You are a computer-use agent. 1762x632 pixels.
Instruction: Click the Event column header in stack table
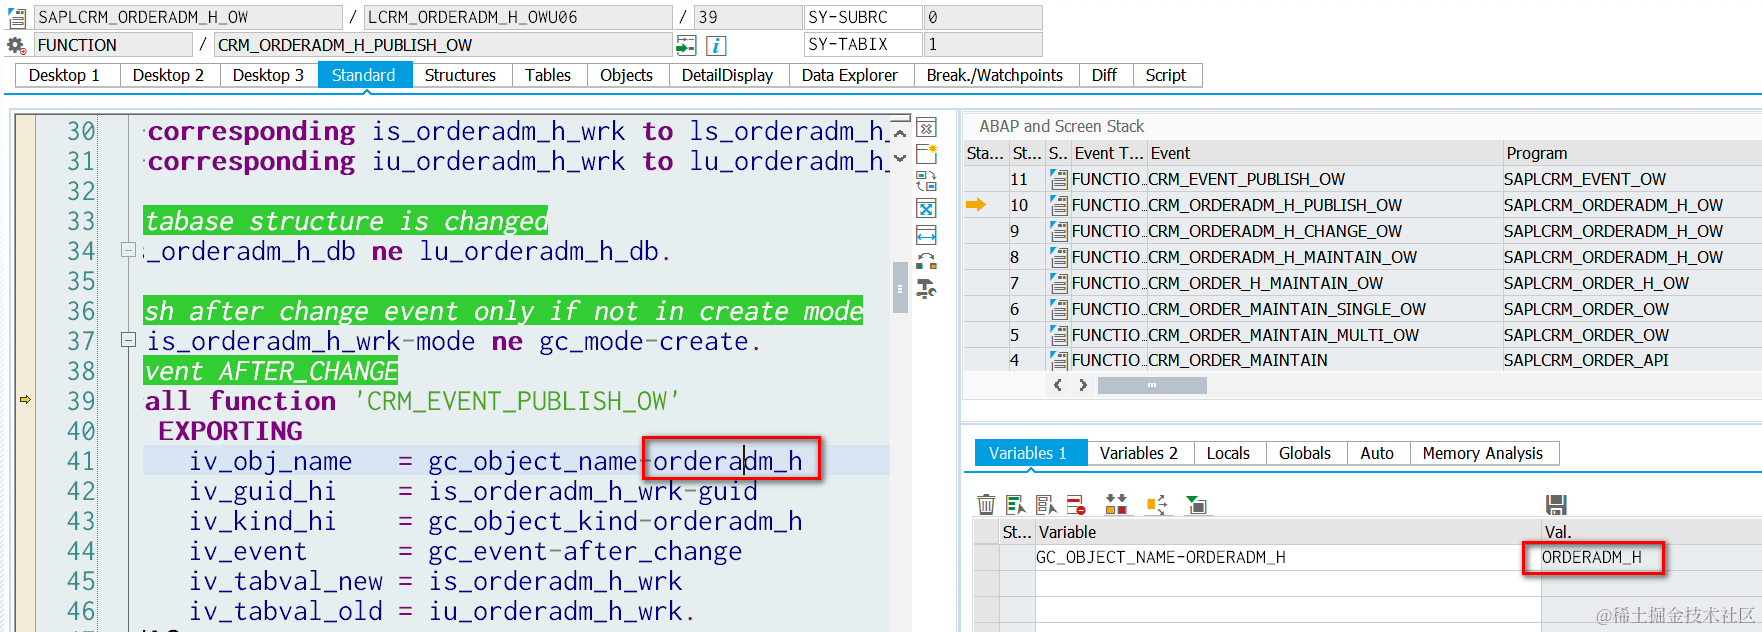(x=1324, y=153)
